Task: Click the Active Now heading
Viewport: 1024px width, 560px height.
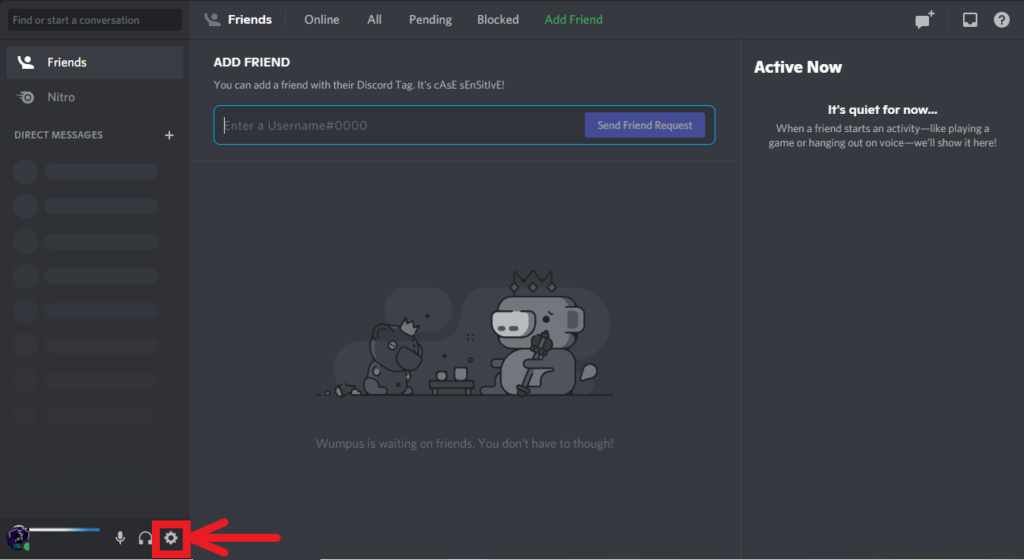Action: (x=797, y=67)
